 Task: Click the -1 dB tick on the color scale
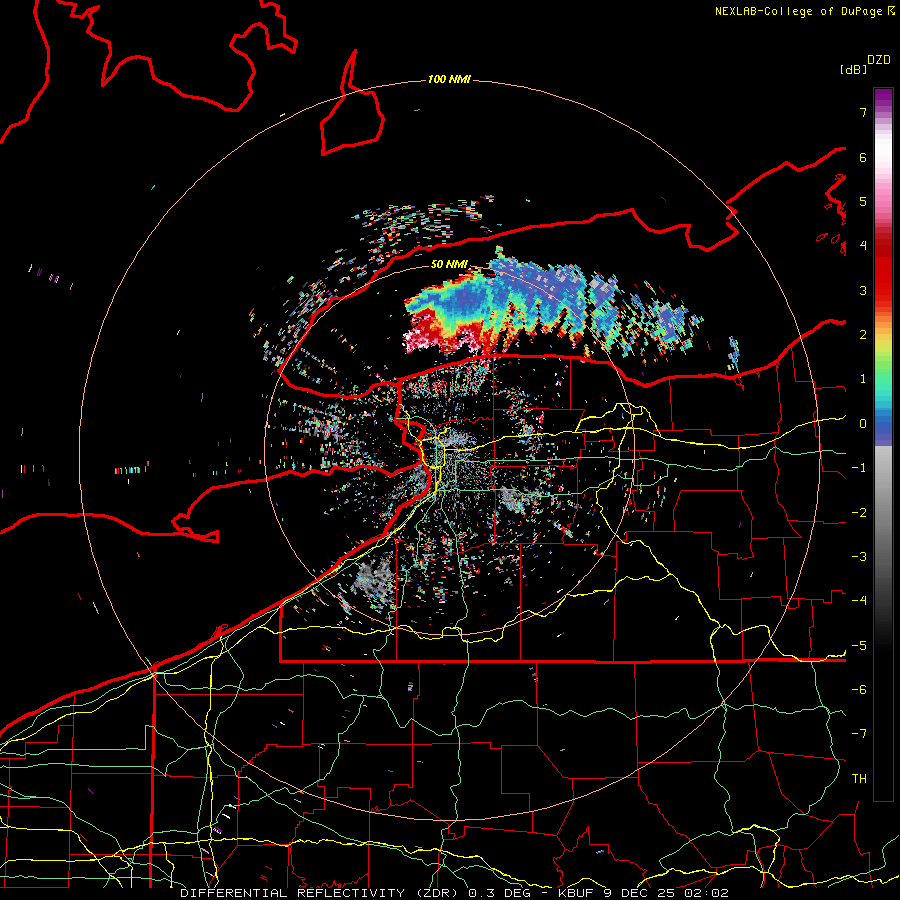(x=859, y=468)
